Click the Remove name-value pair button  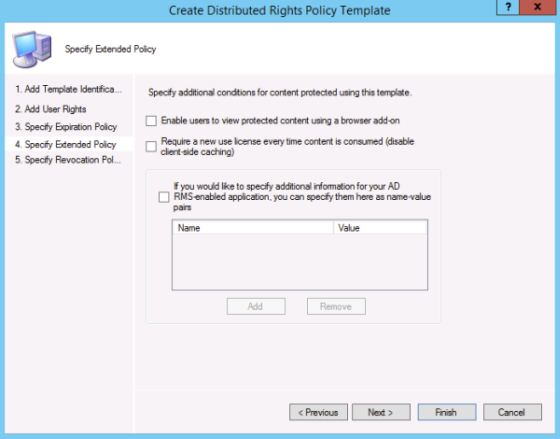pos(336,306)
